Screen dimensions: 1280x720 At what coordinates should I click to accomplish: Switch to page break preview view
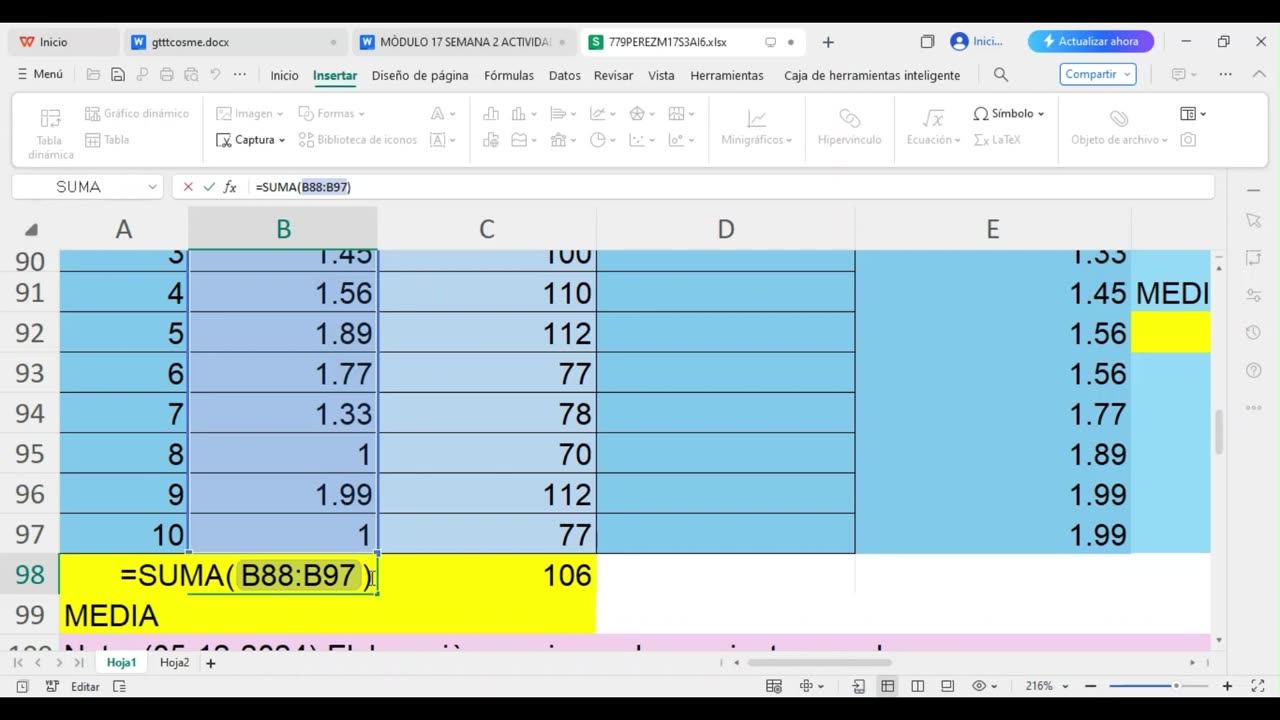[917, 686]
